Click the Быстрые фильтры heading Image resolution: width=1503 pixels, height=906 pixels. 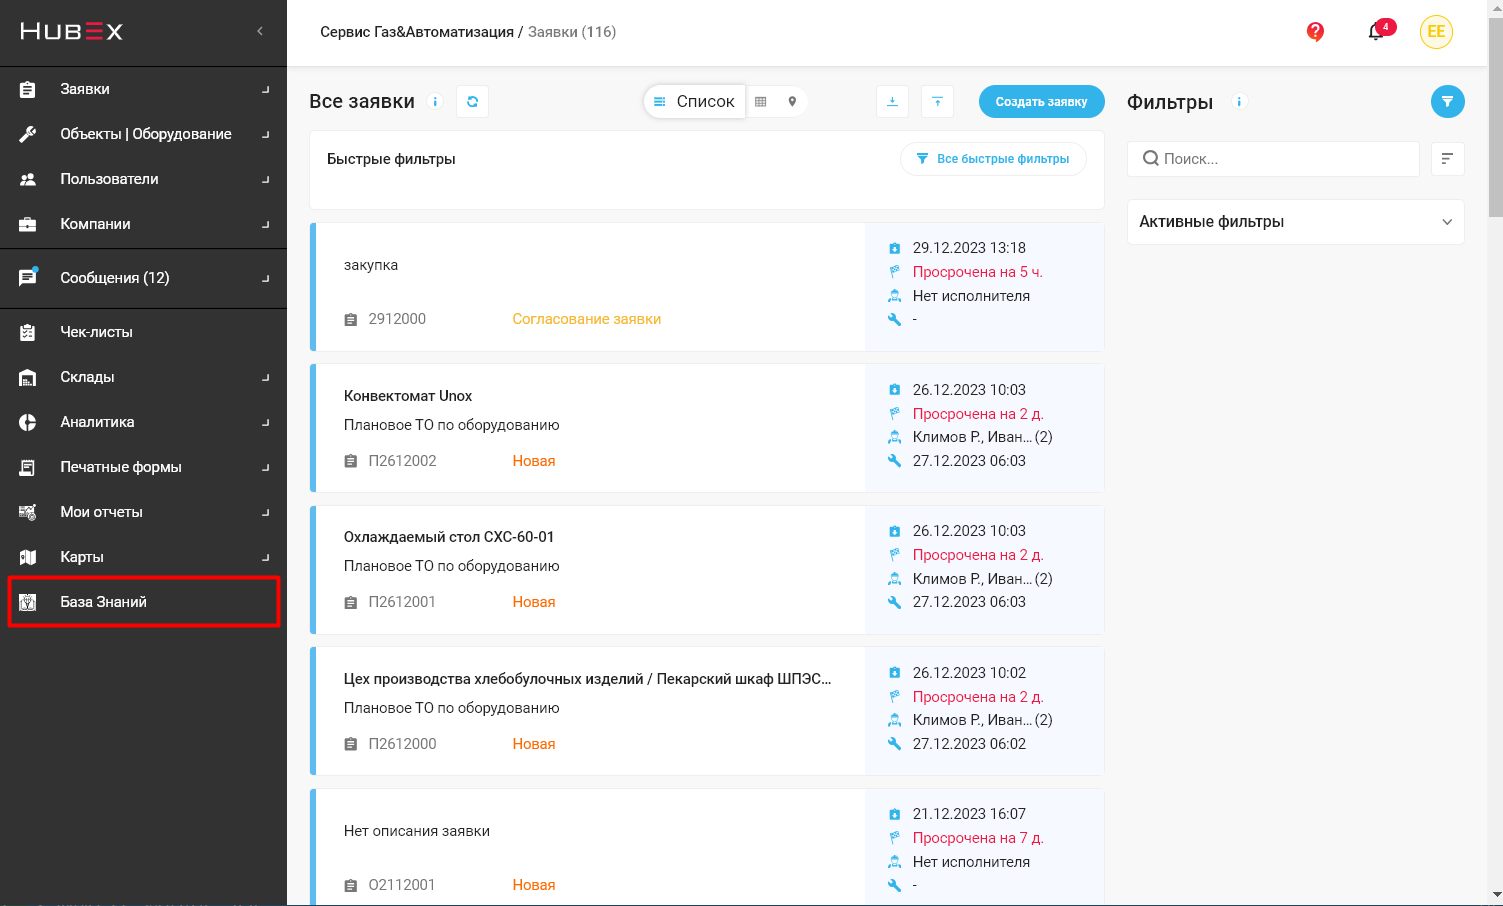391,159
